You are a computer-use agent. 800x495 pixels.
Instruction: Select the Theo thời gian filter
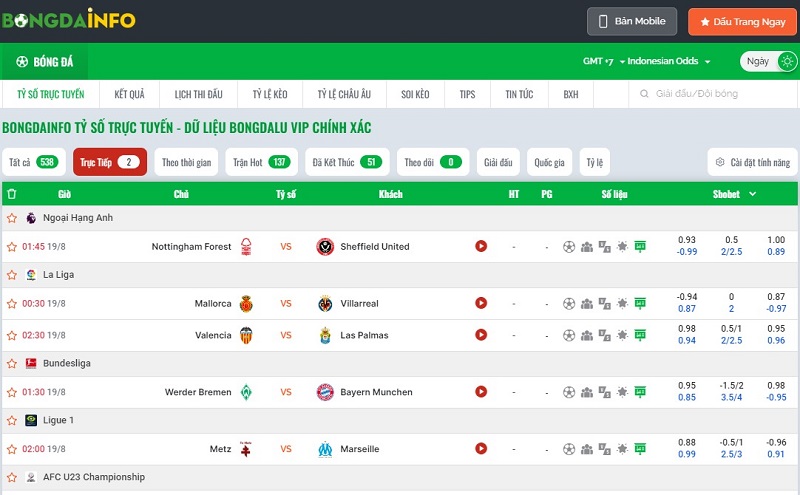coord(186,162)
